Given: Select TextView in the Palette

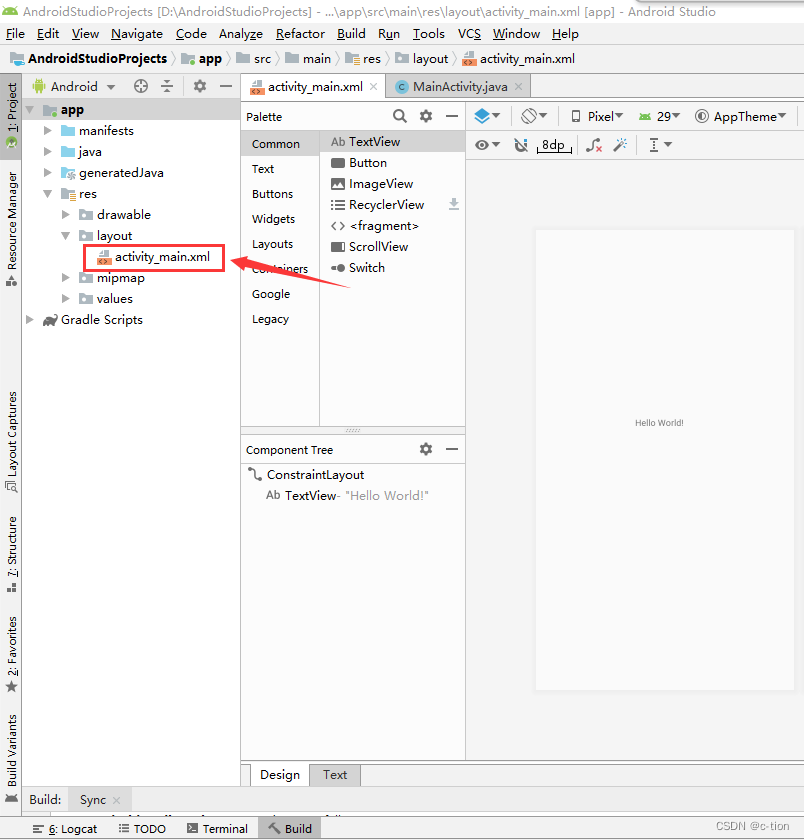Looking at the screenshot, I should point(392,142).
